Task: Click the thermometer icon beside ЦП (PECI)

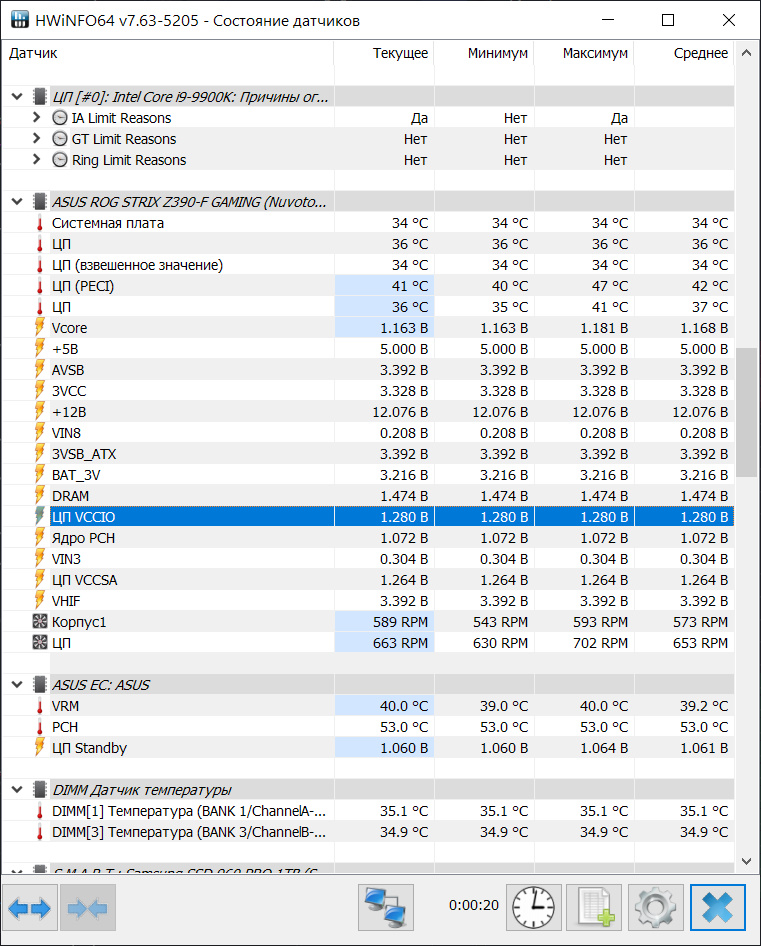Action: (x=40, y=286)
